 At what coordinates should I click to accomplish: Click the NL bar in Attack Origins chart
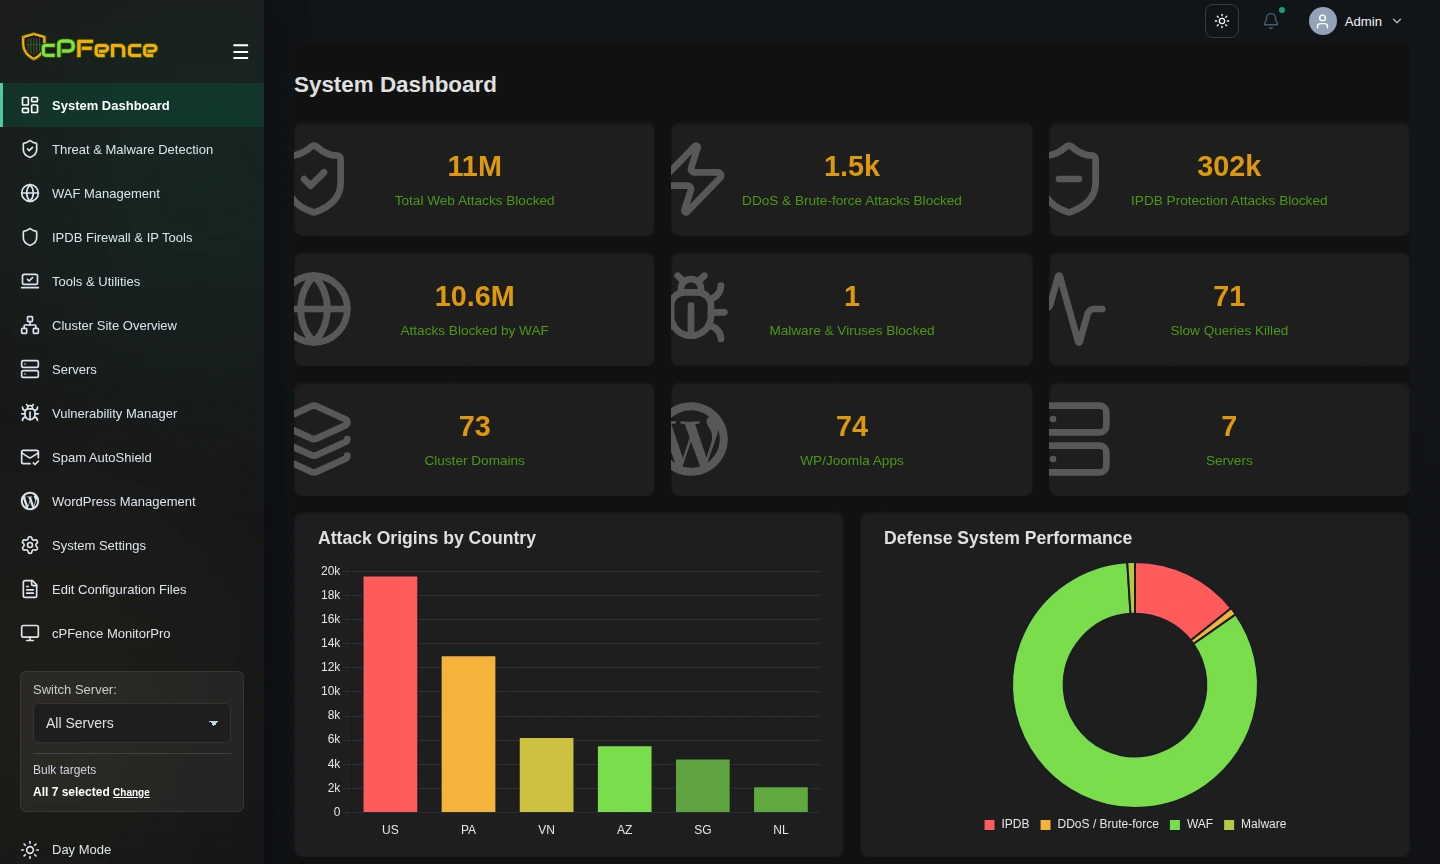(781, 799)
